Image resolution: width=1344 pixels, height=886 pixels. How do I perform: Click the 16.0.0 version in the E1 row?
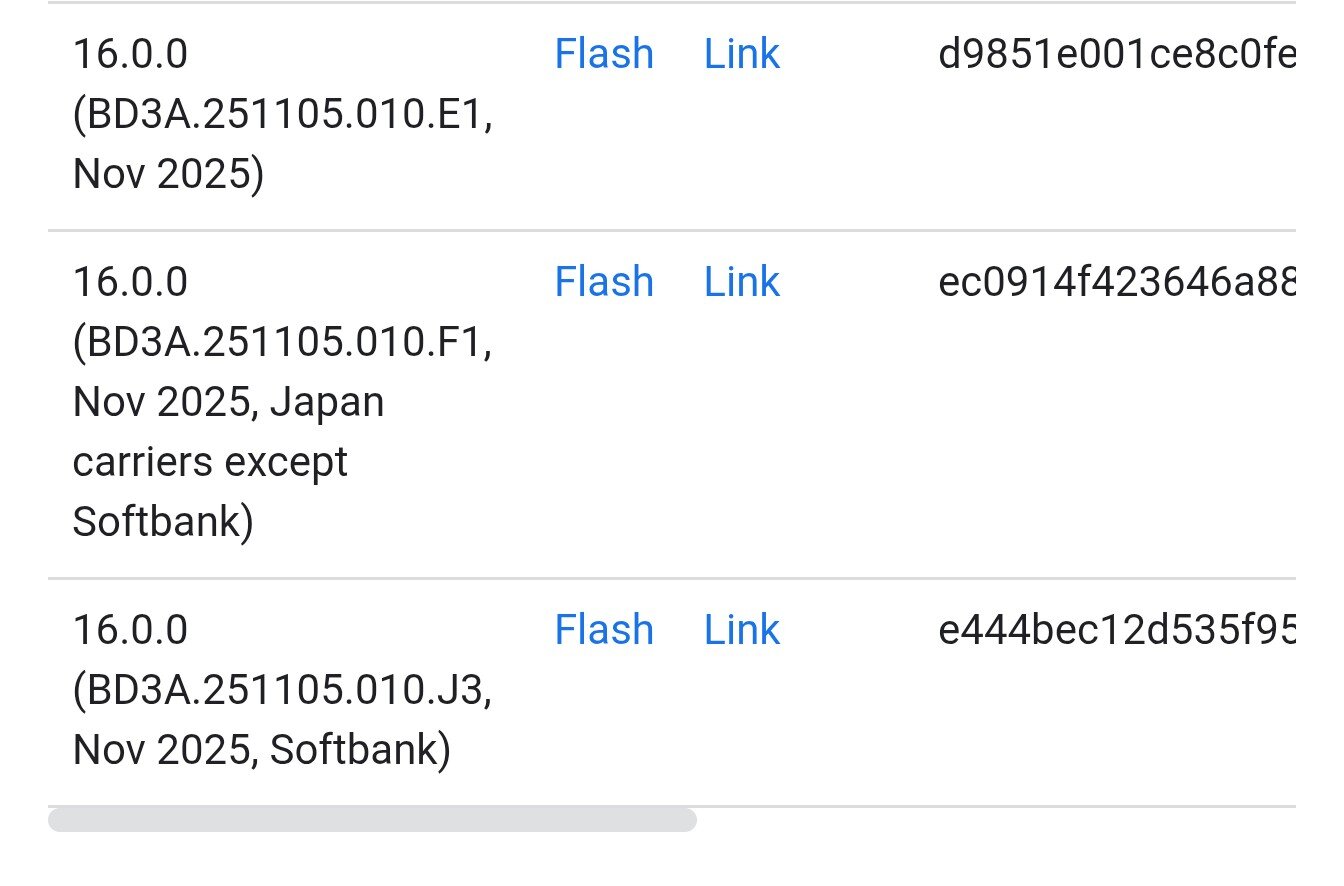130,54
